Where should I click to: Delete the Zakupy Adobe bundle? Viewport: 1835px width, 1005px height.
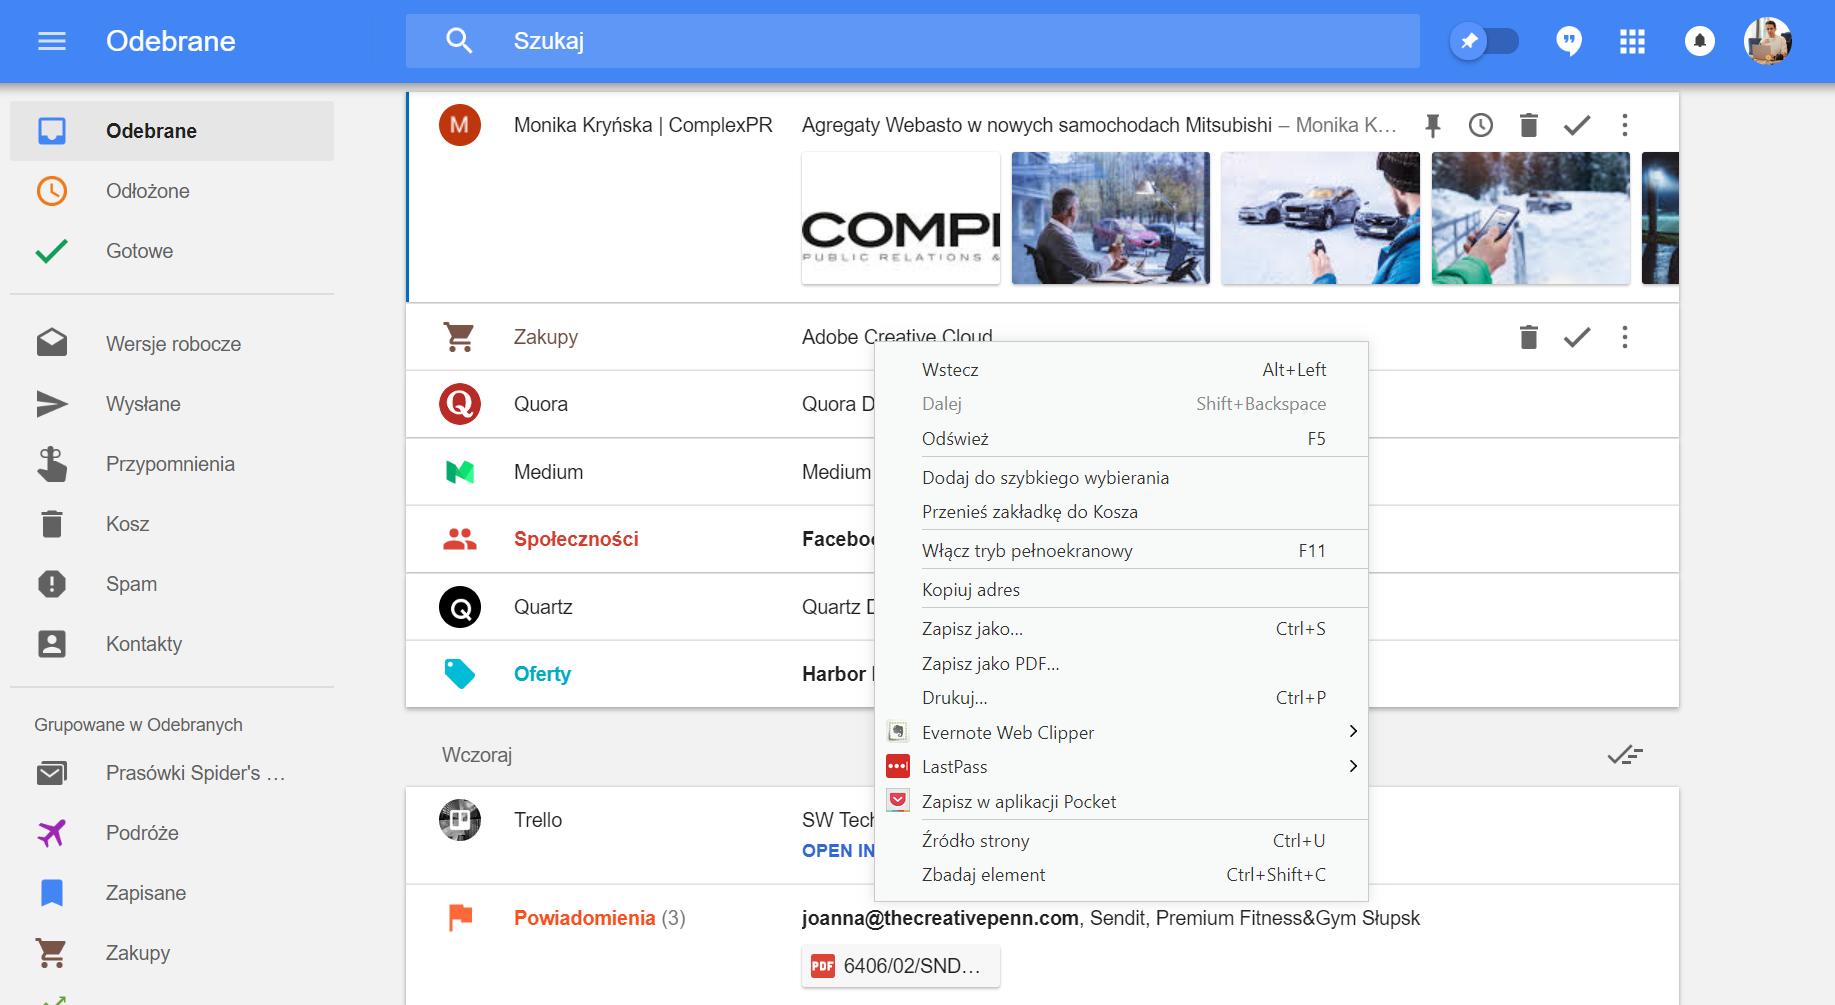[x=1529, y=337]
